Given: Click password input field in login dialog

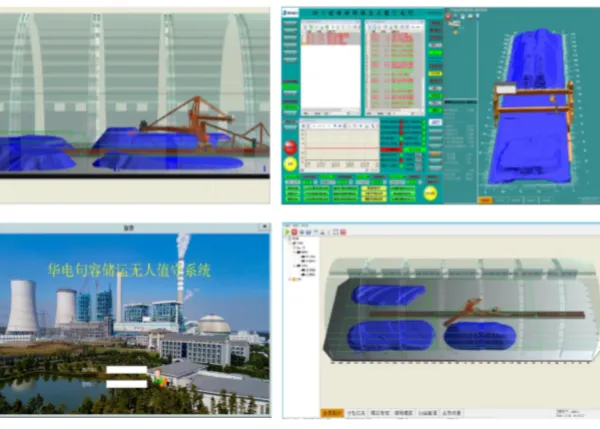Looking at the screenshot, I should coord(127,383).
